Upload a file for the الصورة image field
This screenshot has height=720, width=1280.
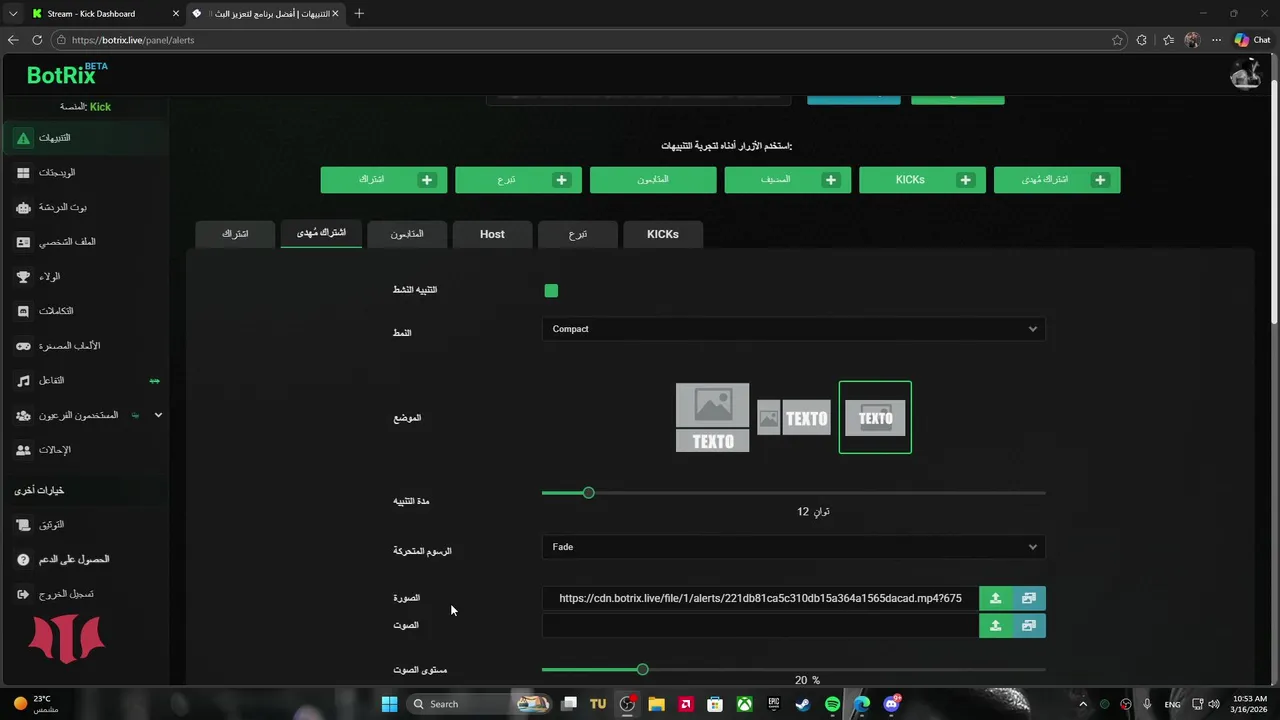click(x=995, y=598)
